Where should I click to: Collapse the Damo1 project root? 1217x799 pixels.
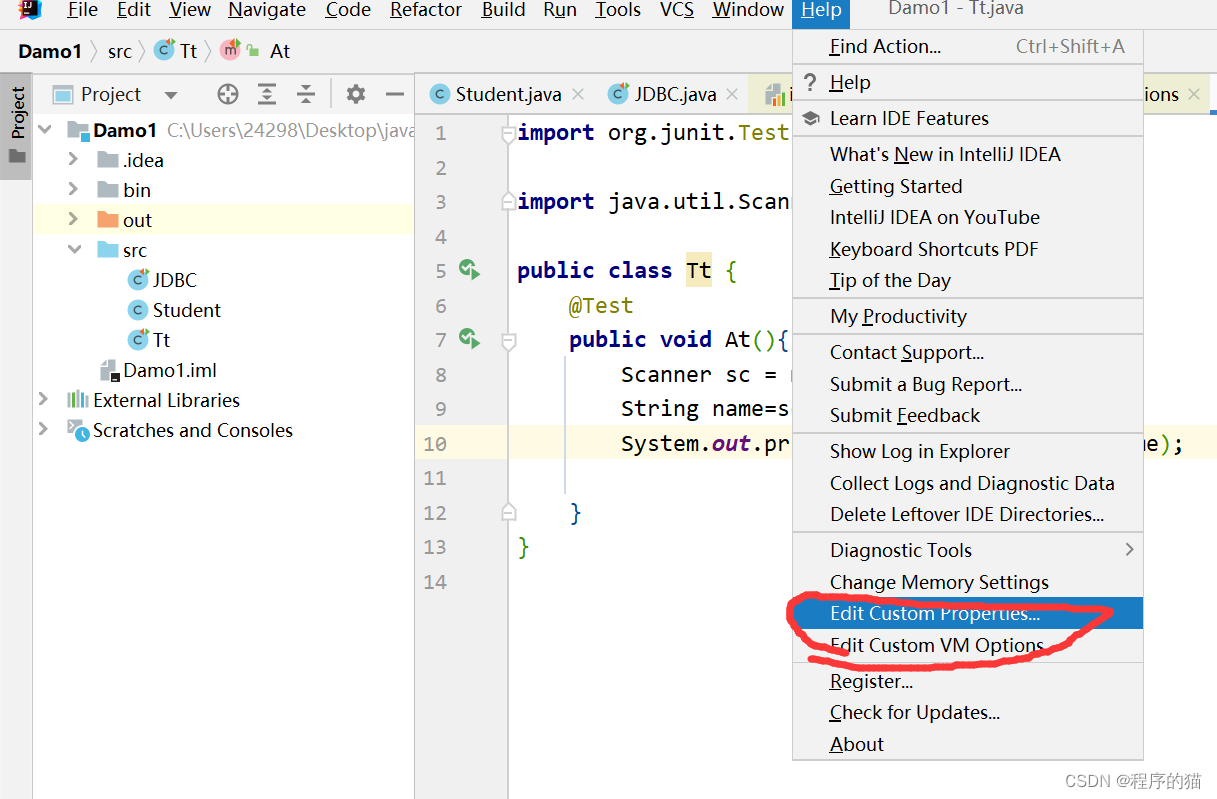44,129
